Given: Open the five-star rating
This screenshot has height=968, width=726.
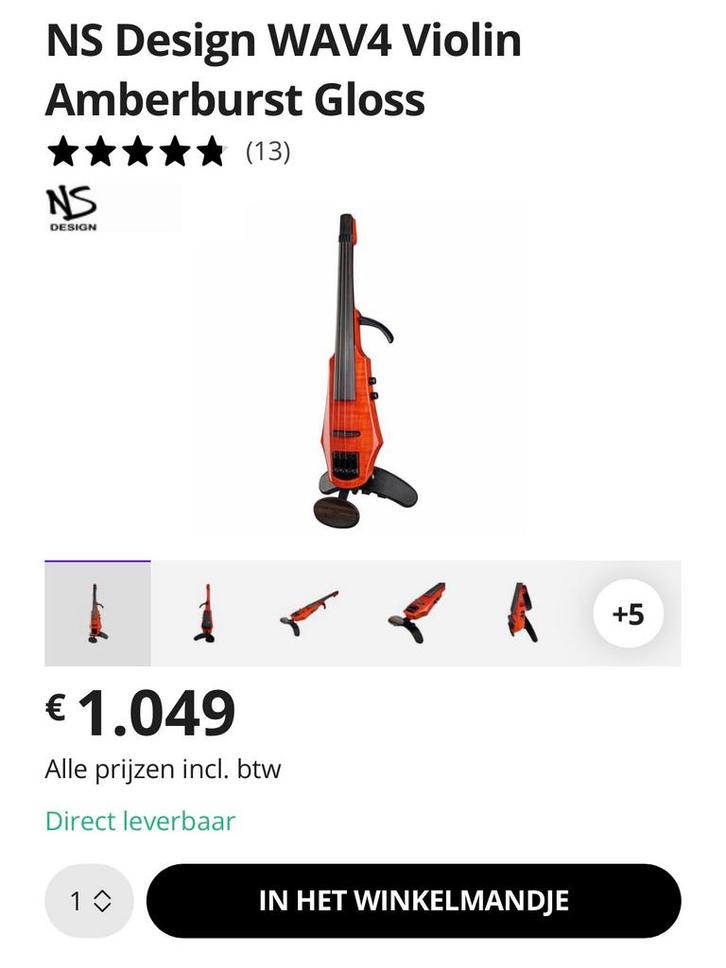Looking at the screenshot, I should [x=136, y=152].
